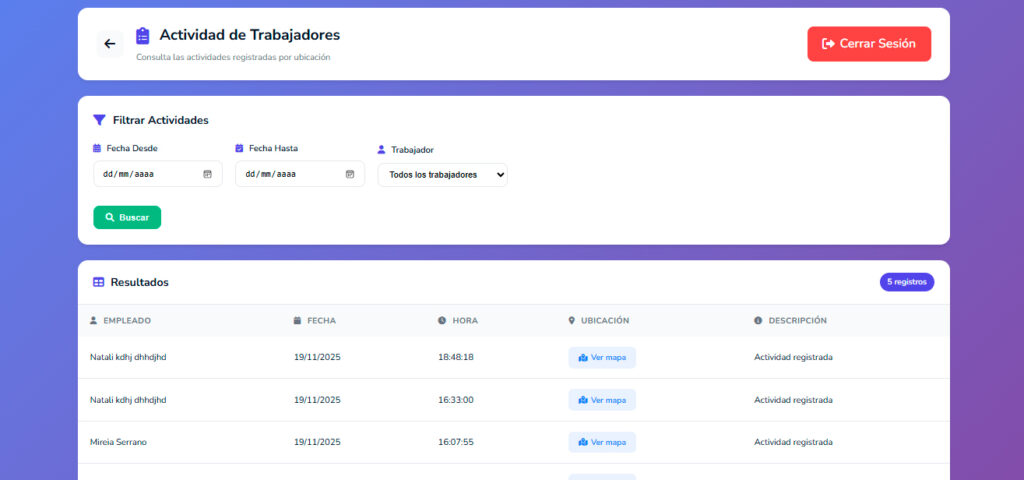View map for Mireia Serrano's activity

[x=602, y=442]
